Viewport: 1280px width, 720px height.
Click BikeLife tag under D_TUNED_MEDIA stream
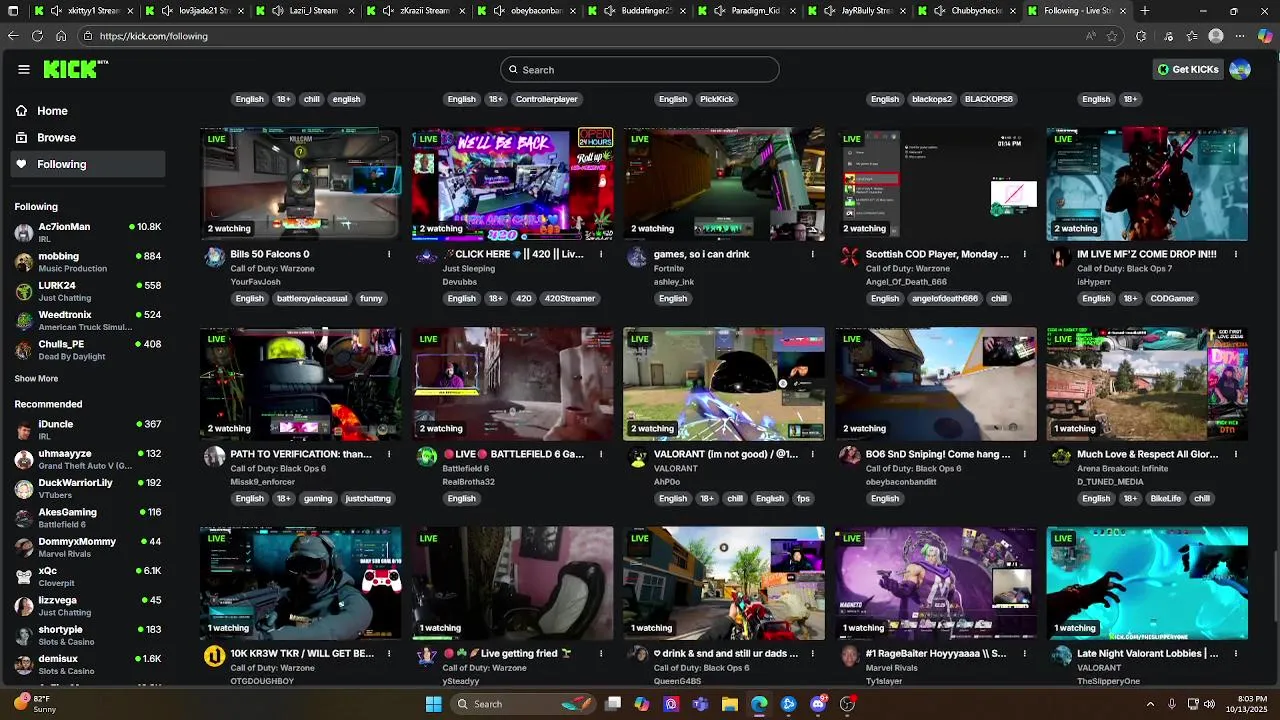point(1165,499)
